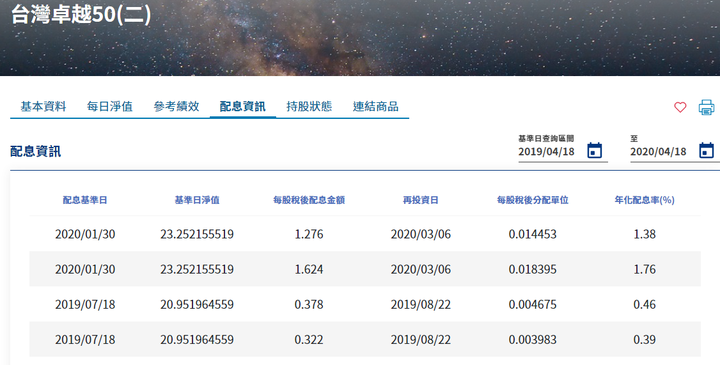Click base date in row with 1.276

click(85, 234)
